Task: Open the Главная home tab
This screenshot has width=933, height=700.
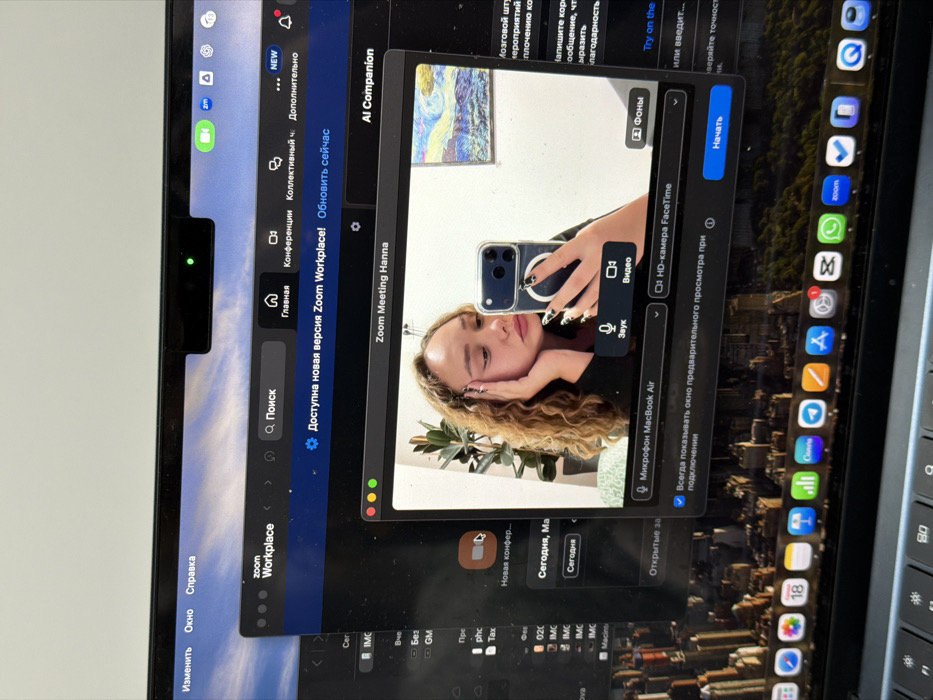Action: tap(277, 302)
